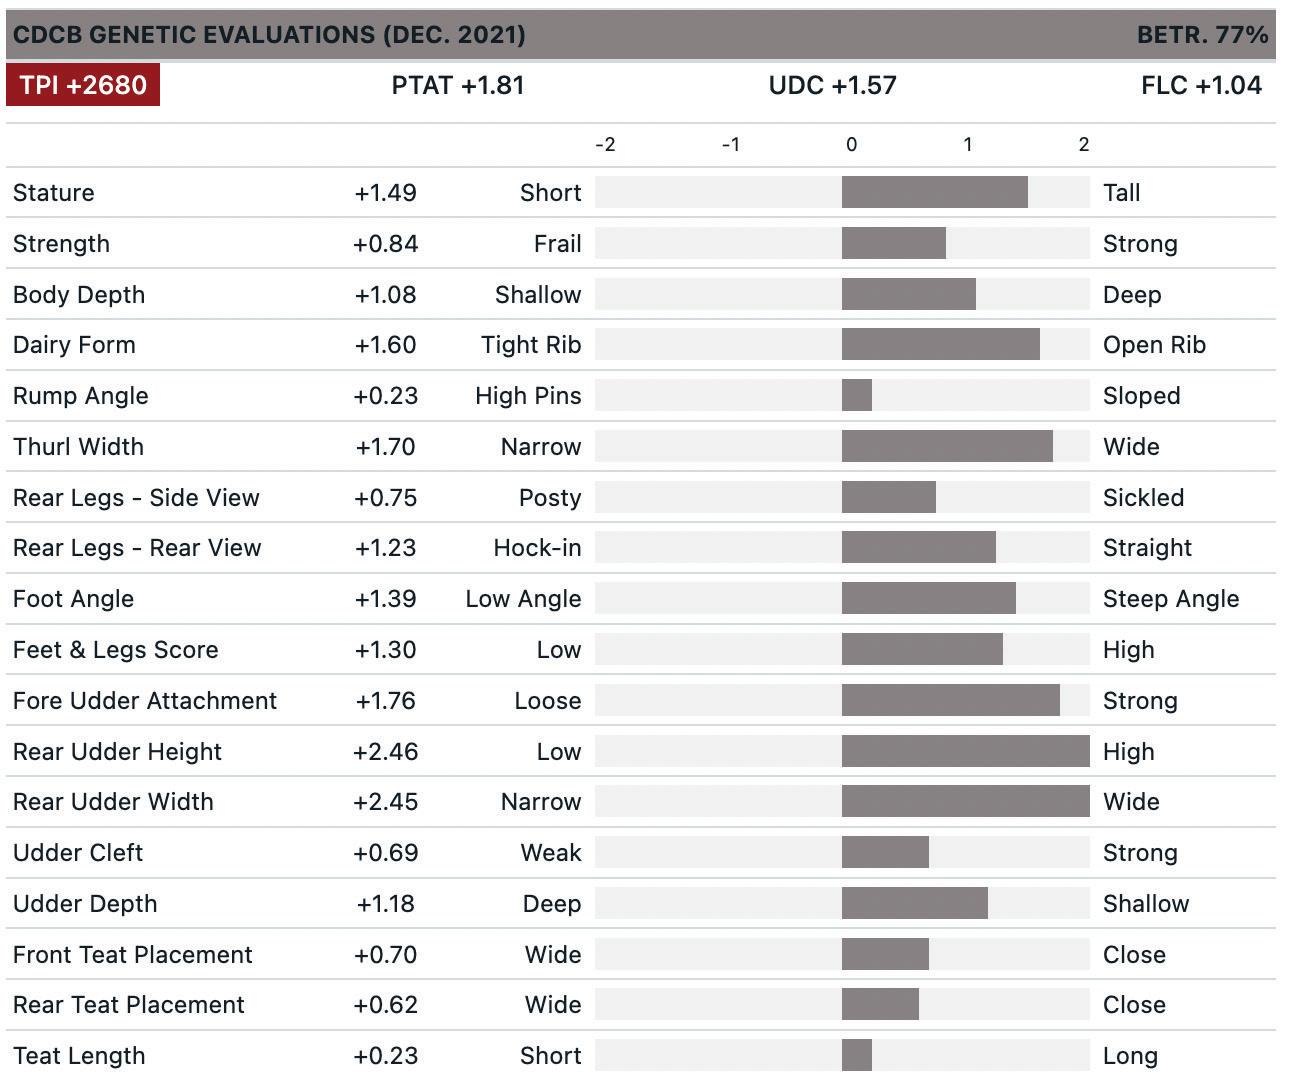Select the Dairy Form row label
The image size is (1292, 1088).
[74, 345]
